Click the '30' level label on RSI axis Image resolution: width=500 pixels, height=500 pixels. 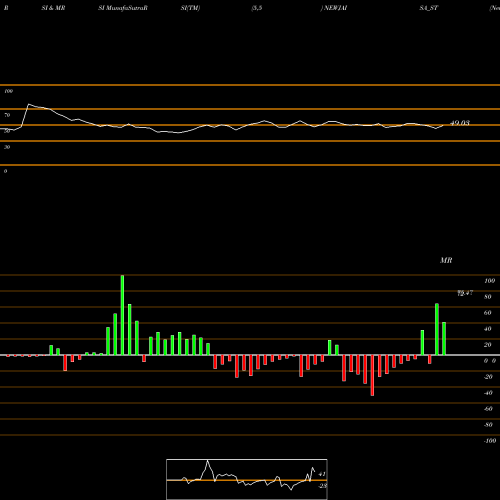[x=7, y=147]
